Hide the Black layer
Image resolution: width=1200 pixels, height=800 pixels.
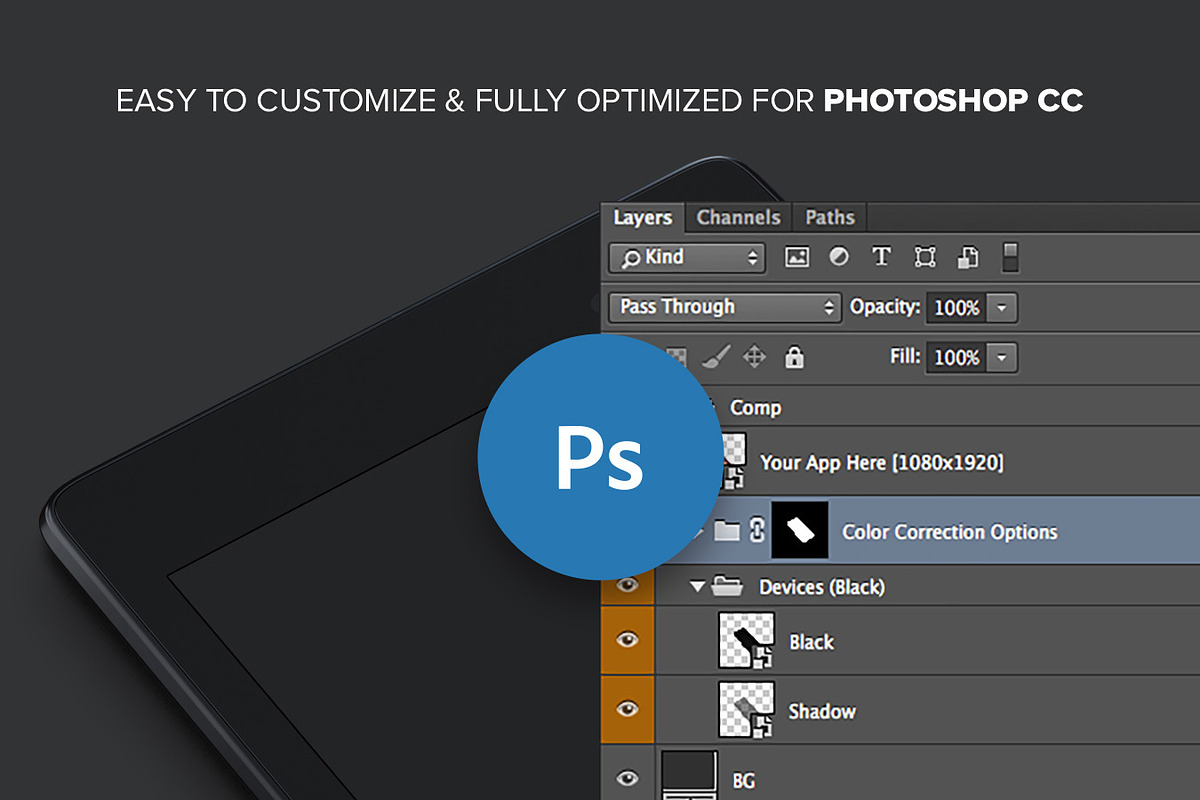(x=627, y=639)
